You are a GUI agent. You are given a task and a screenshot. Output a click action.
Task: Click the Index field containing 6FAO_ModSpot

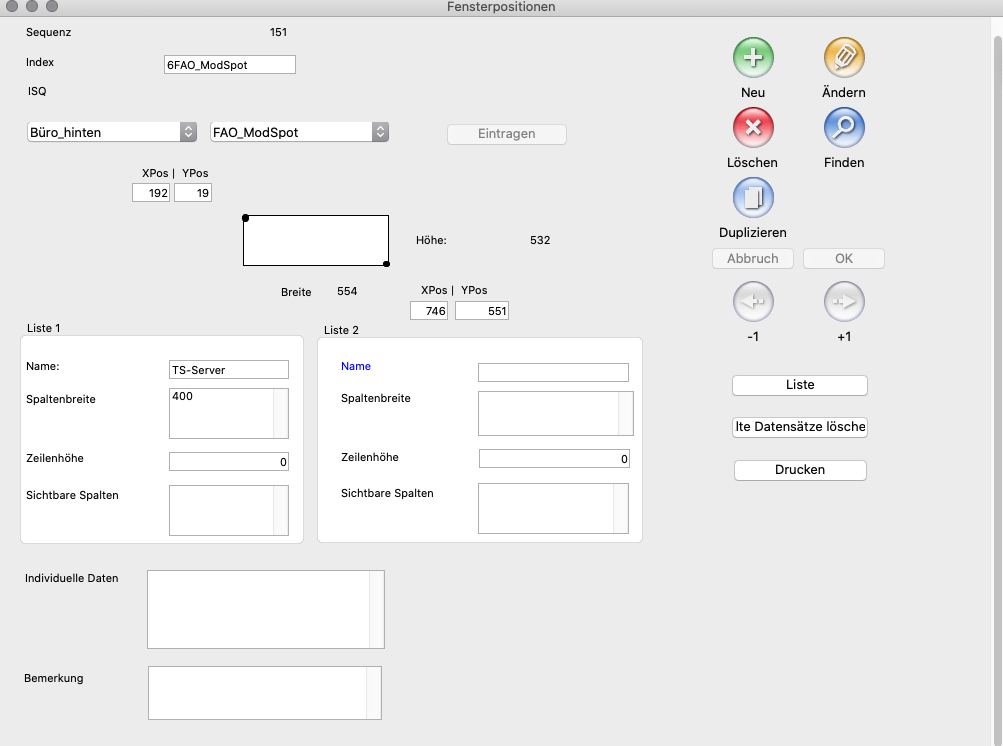tap(230, 65)
